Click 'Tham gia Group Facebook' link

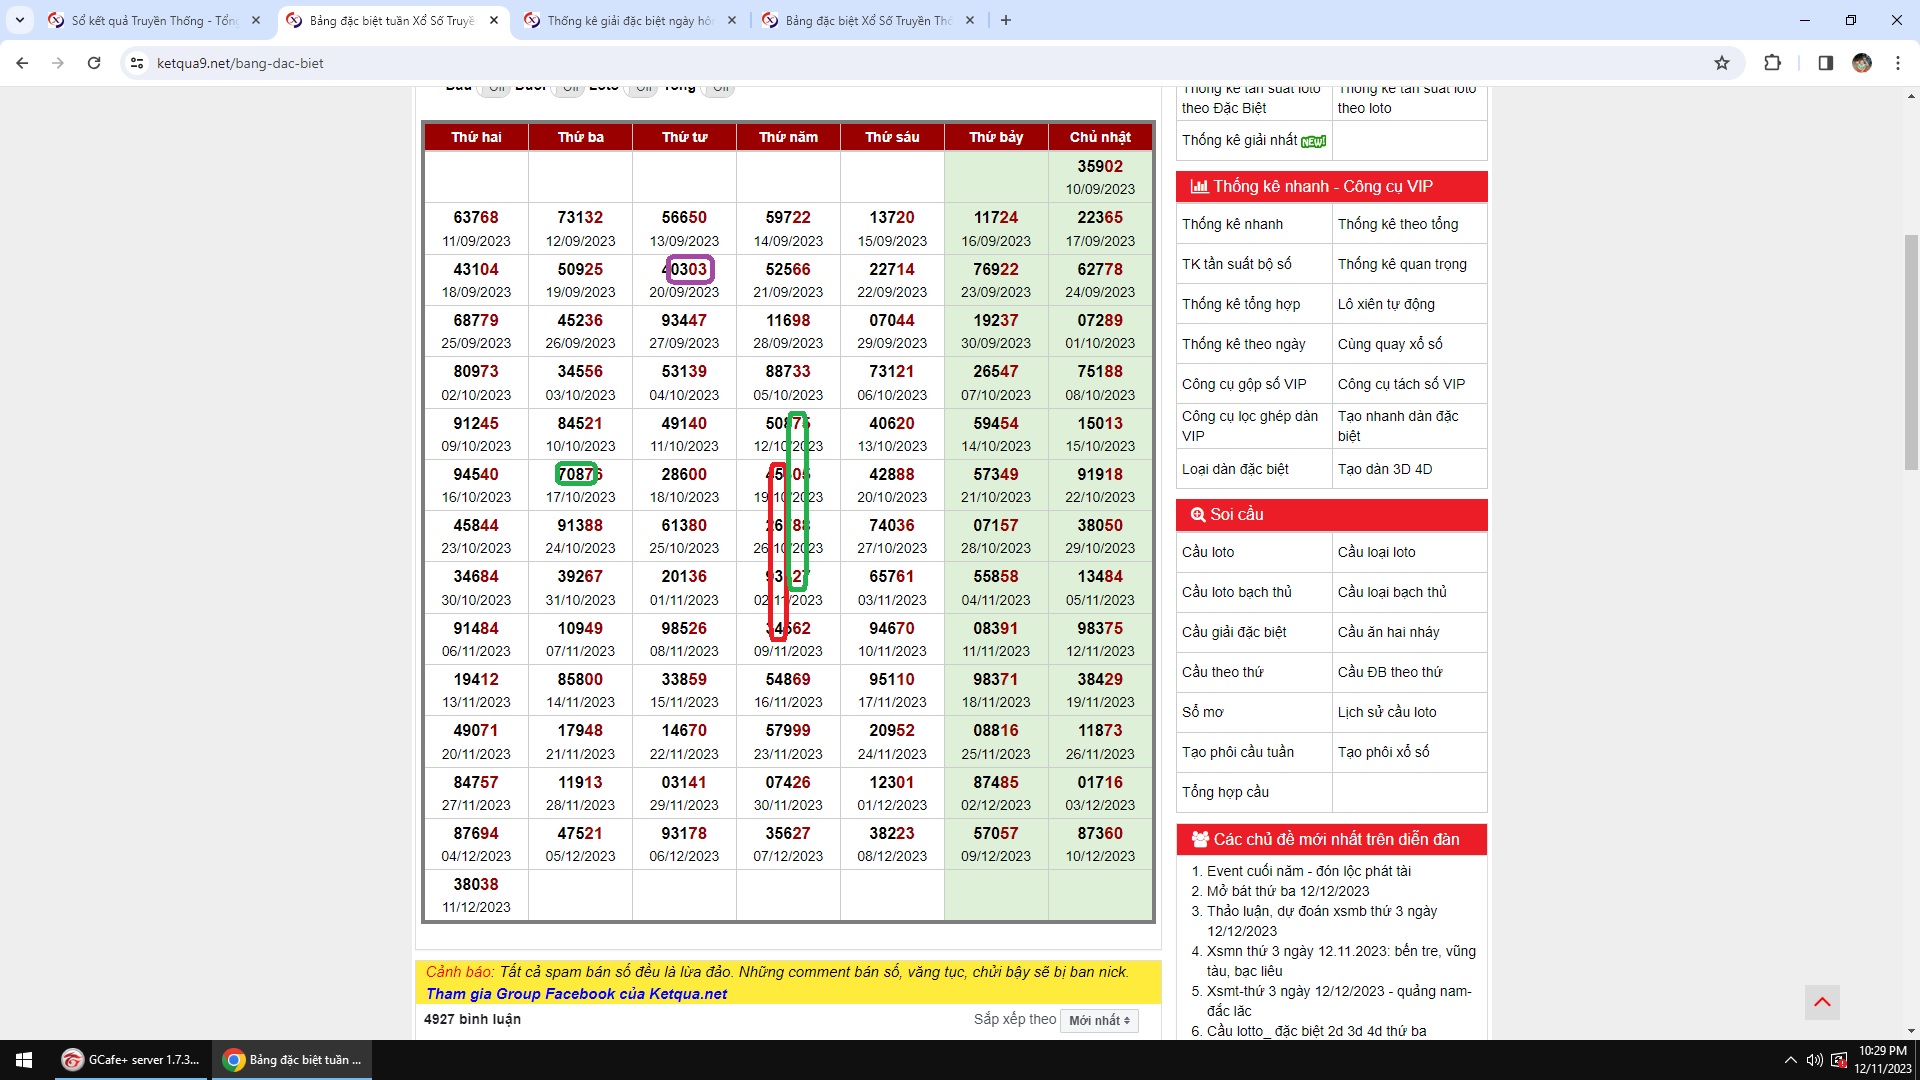click(x=576, y=994)
